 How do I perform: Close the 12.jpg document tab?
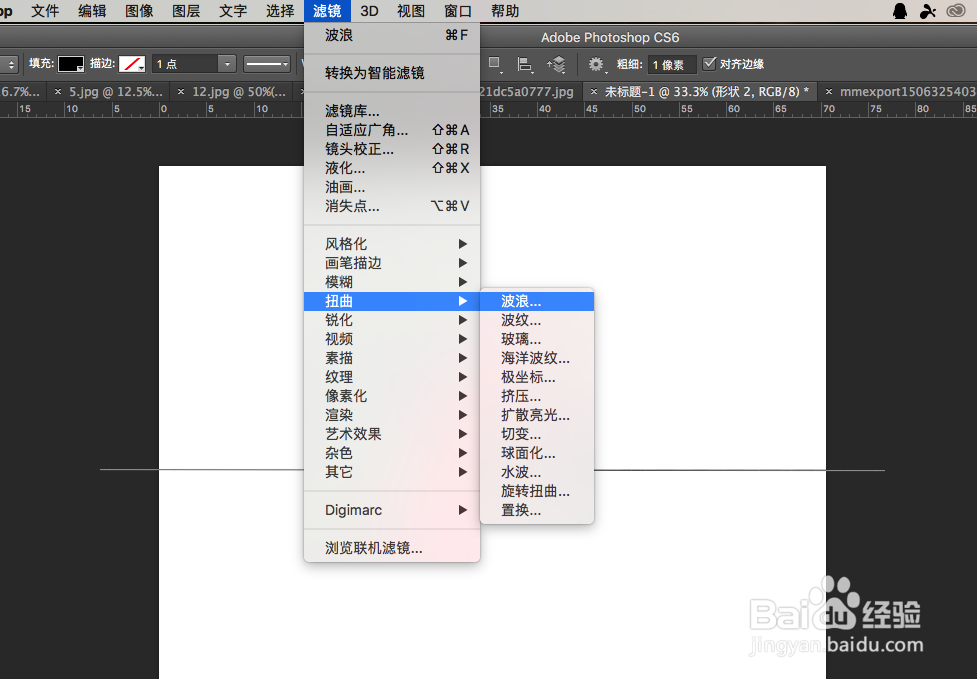tap(181, 92)
